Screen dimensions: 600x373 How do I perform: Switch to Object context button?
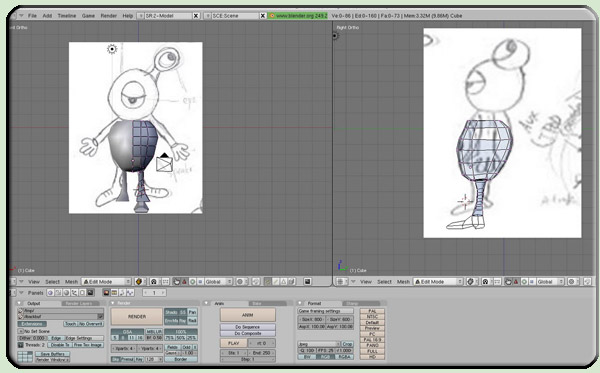point(74,293)
